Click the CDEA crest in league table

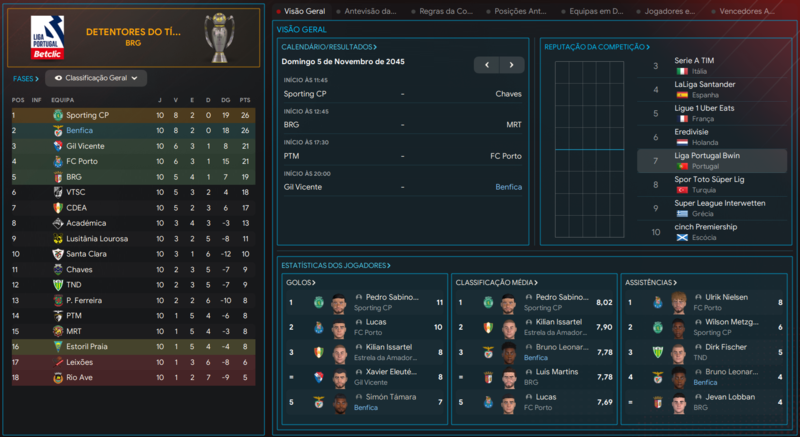(58, 208)
